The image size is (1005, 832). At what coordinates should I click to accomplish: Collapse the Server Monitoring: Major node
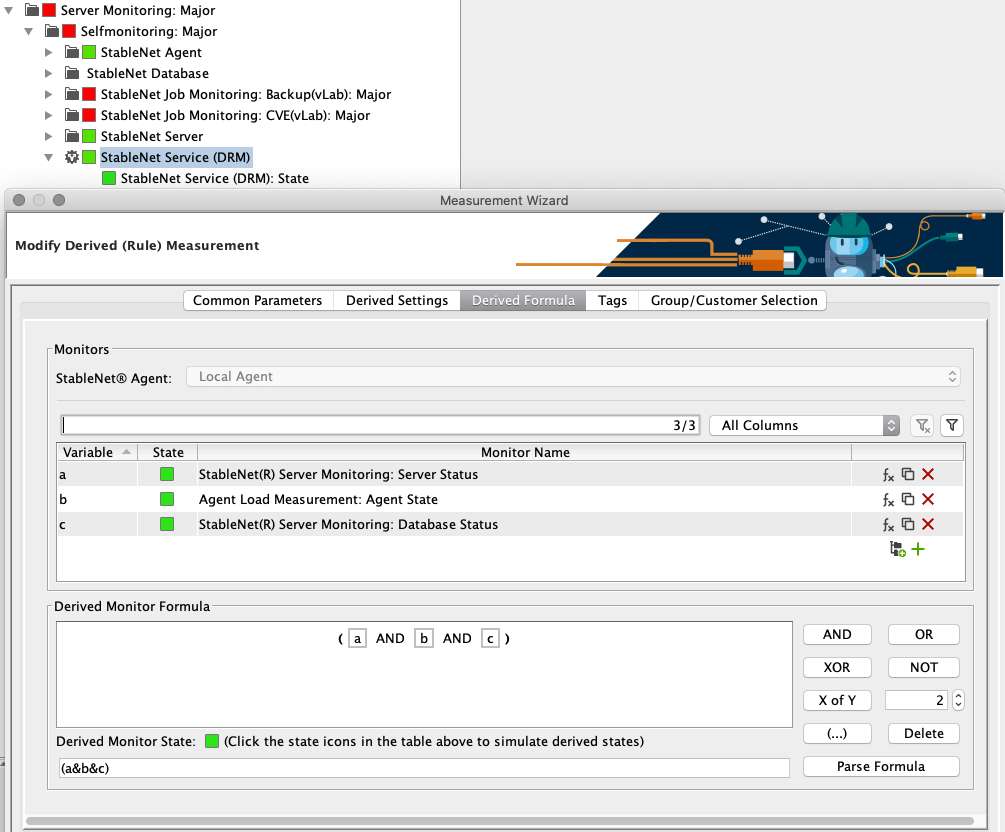[x=9, y=11]
